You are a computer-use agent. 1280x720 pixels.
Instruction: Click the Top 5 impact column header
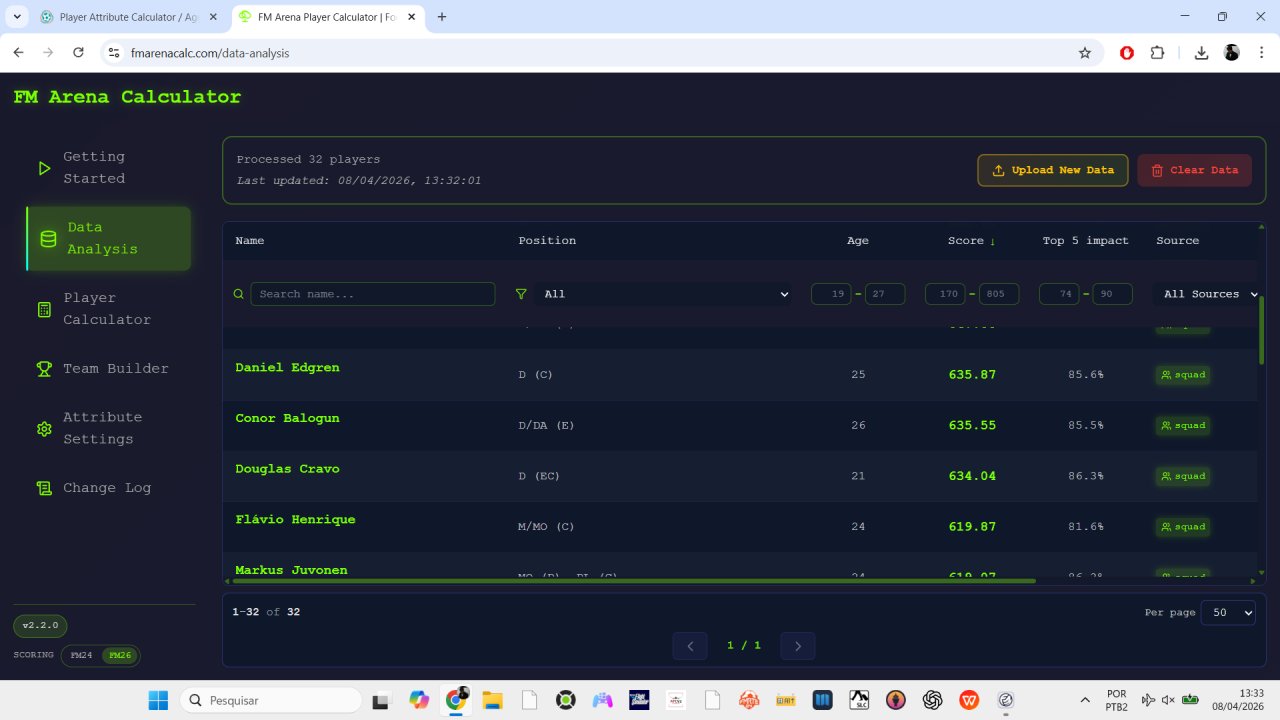click(x=1085, y=241)
